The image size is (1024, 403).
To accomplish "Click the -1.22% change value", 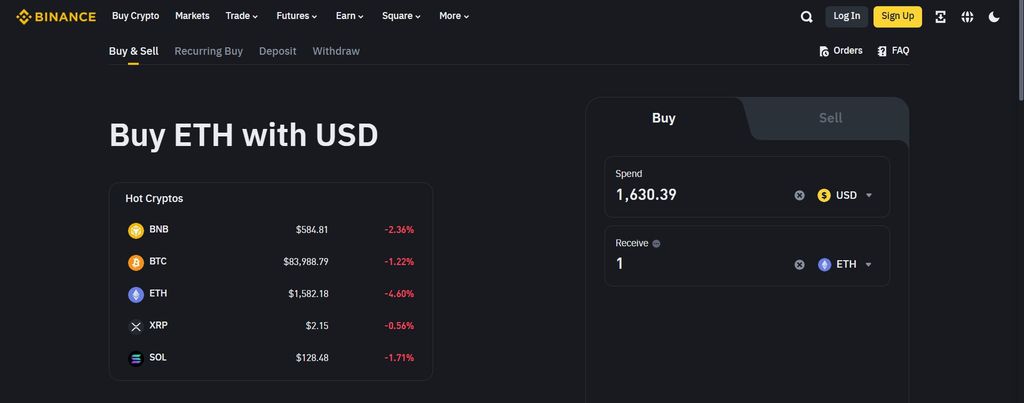I will tap(399, 262).
